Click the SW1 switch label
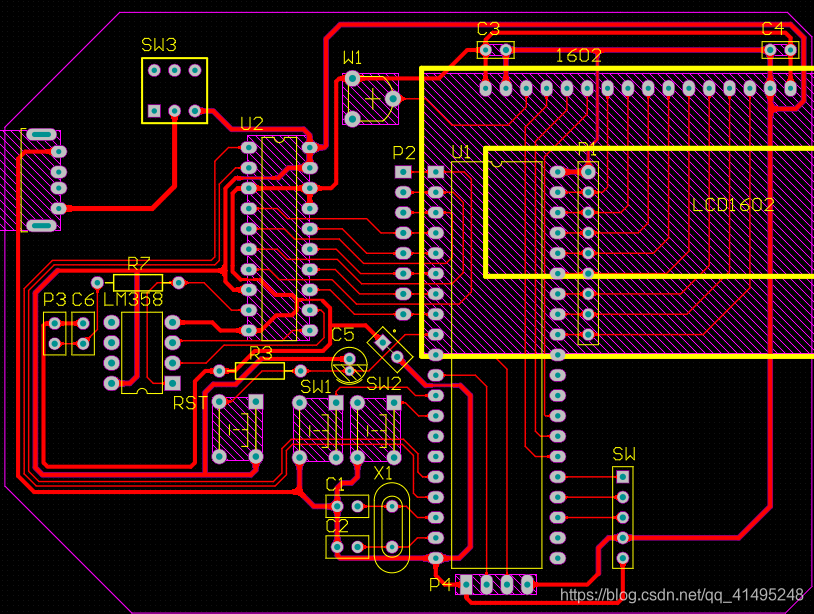The image size is (814, 614). click(x=316, y=387)
